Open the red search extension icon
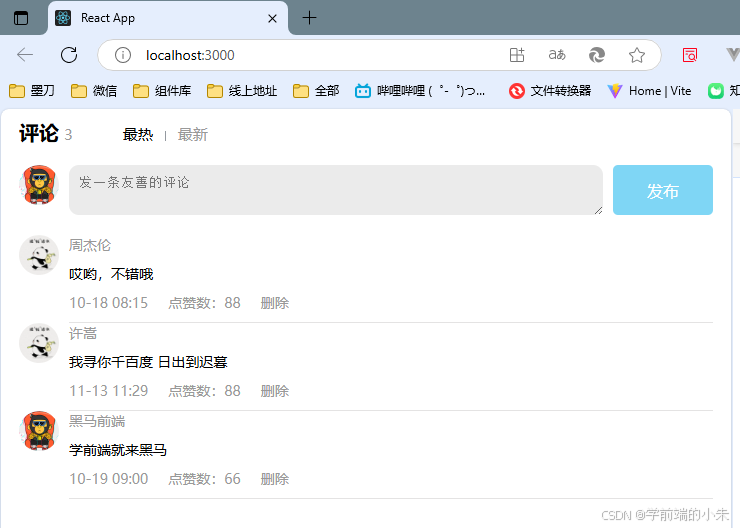This screenshot has width=740, height=528. [690, 55]
